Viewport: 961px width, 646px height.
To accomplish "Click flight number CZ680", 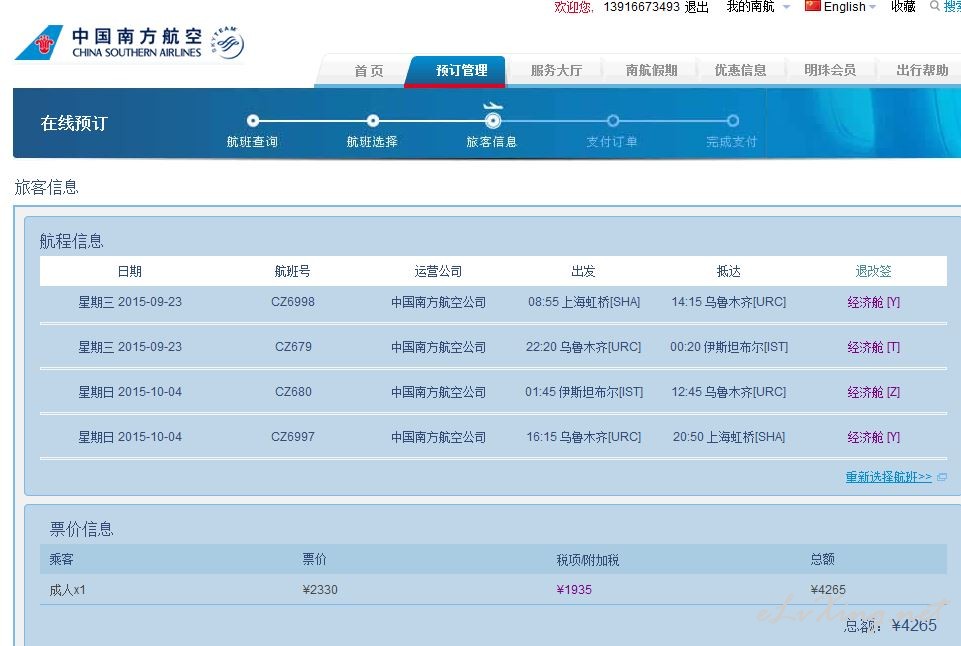I will click(293, 392).
